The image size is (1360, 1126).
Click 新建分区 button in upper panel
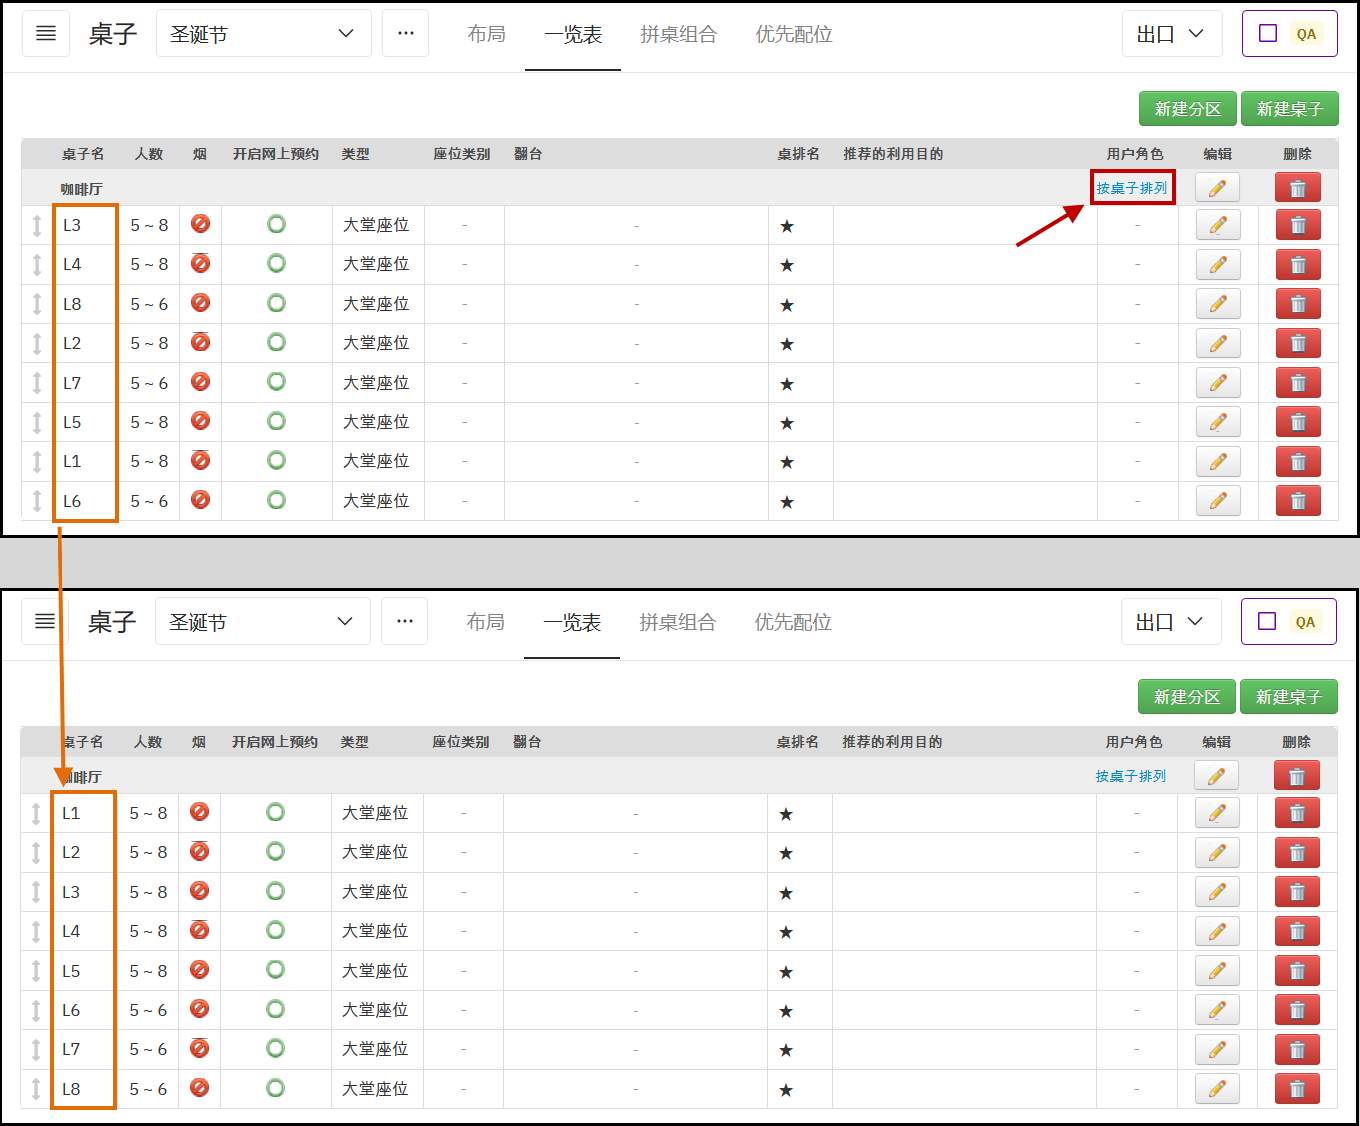click(x=1188, y=109)
